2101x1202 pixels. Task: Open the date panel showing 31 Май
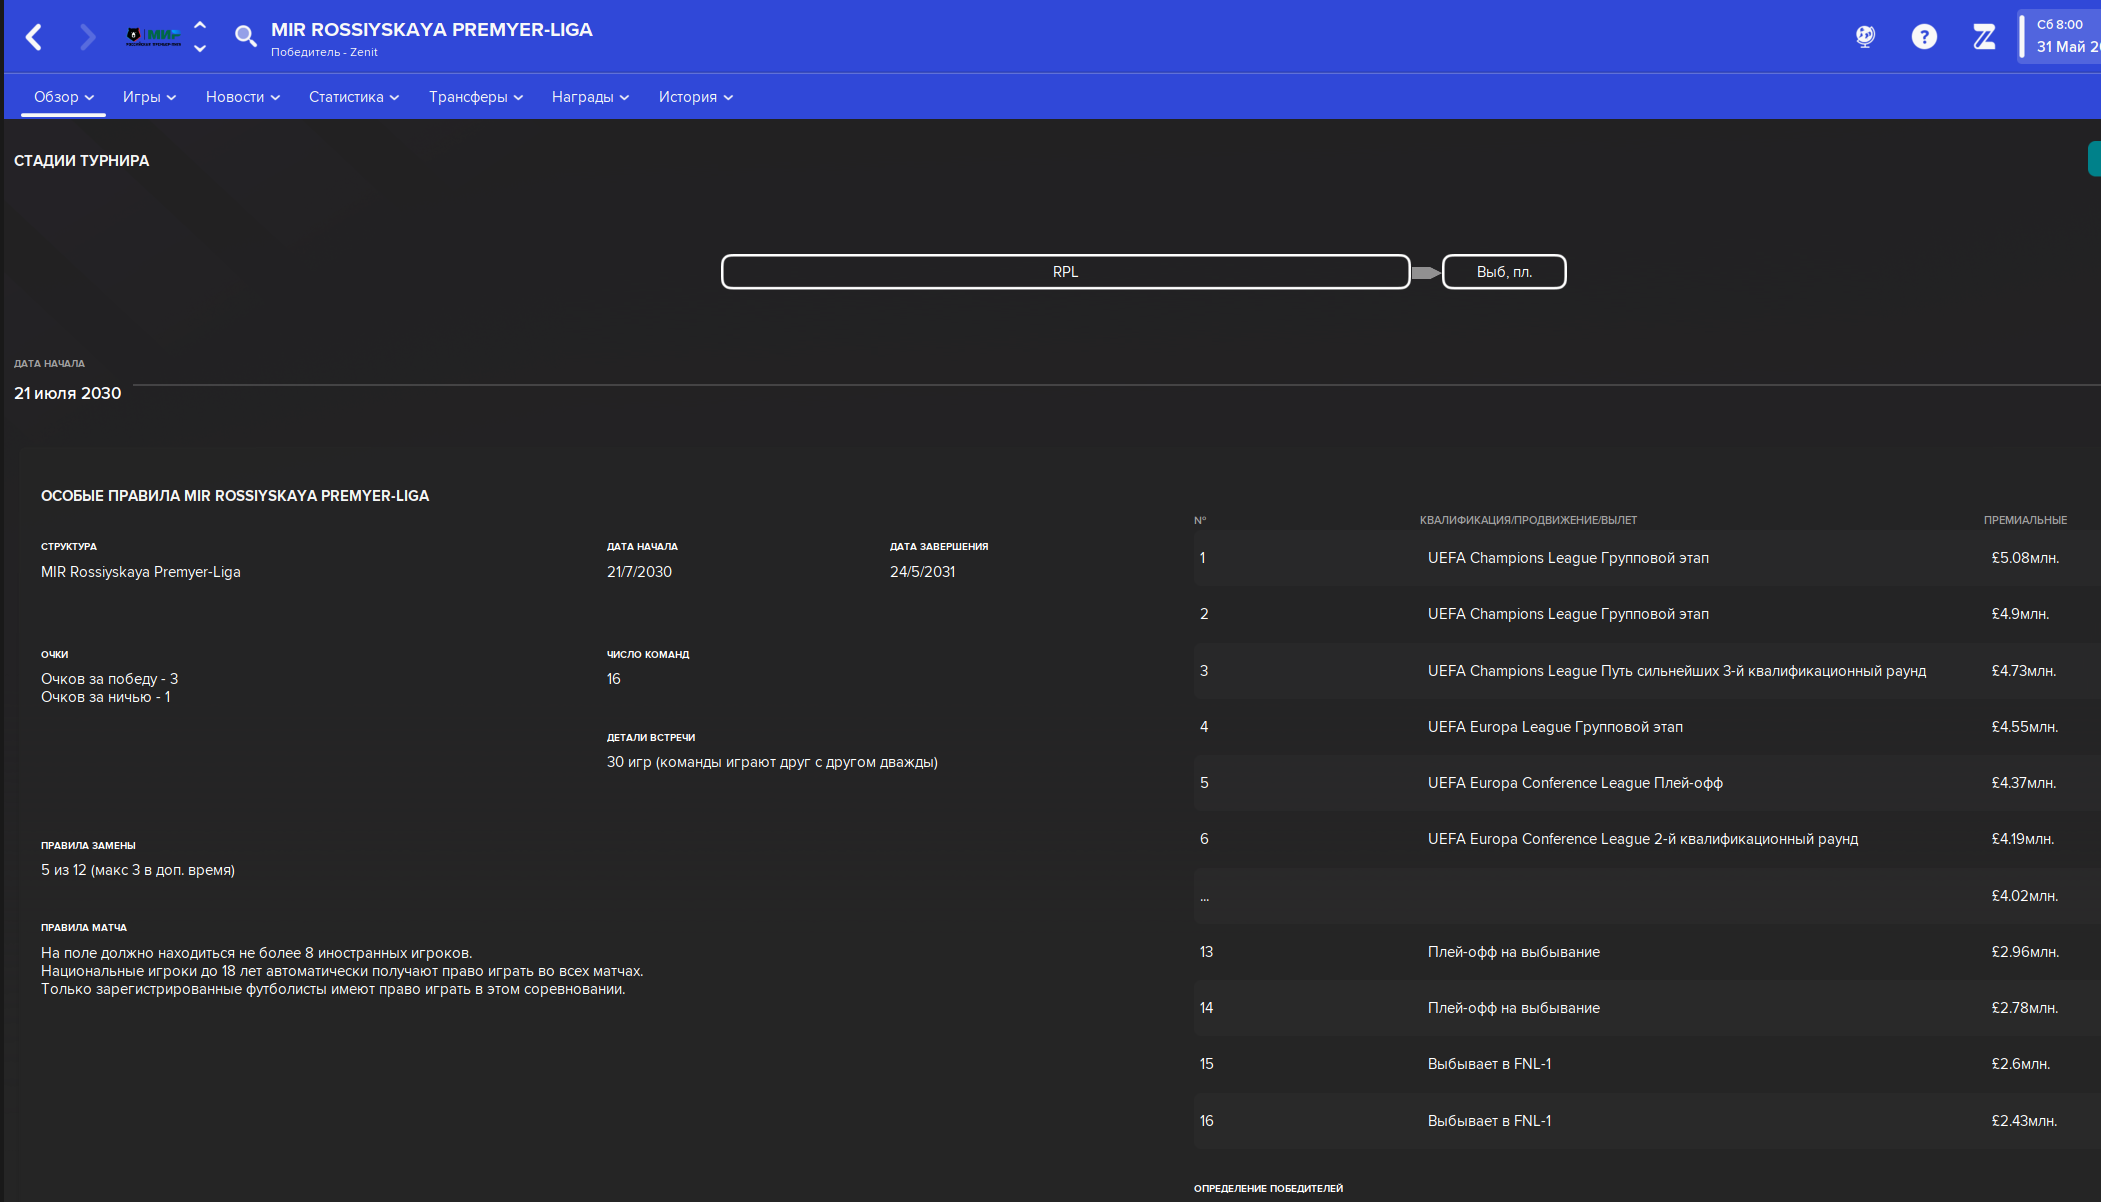[2060, 37]
